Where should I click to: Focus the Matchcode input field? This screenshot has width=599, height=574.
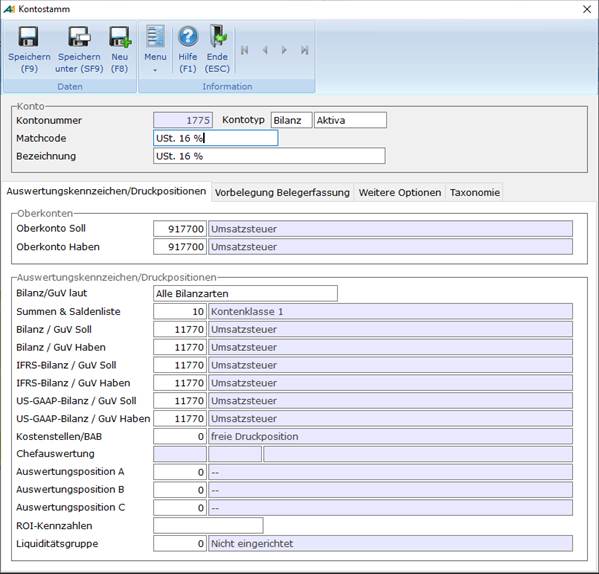[215, 138]
